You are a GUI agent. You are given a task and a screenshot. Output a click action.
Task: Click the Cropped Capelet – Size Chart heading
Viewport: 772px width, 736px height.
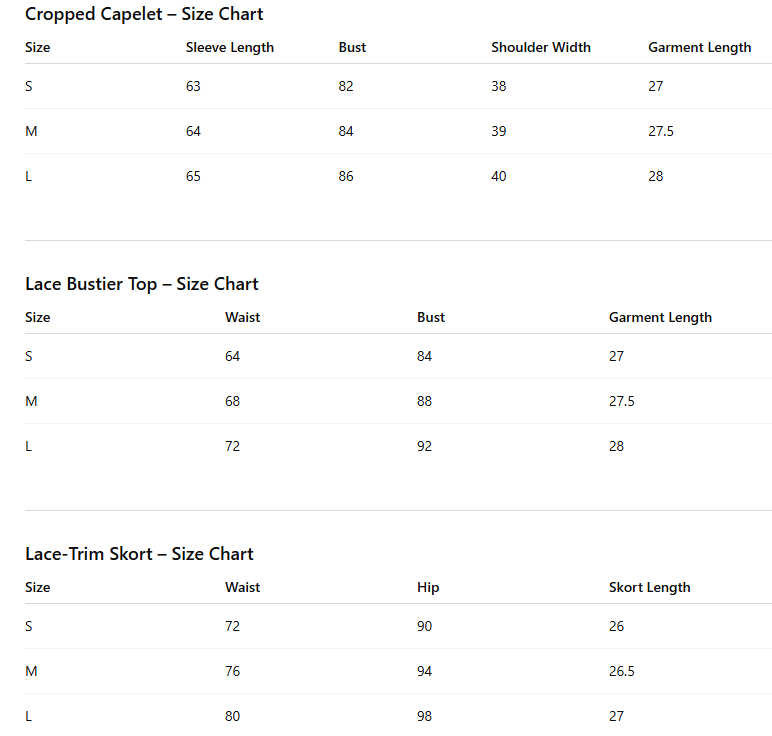(x=144, y=14)
